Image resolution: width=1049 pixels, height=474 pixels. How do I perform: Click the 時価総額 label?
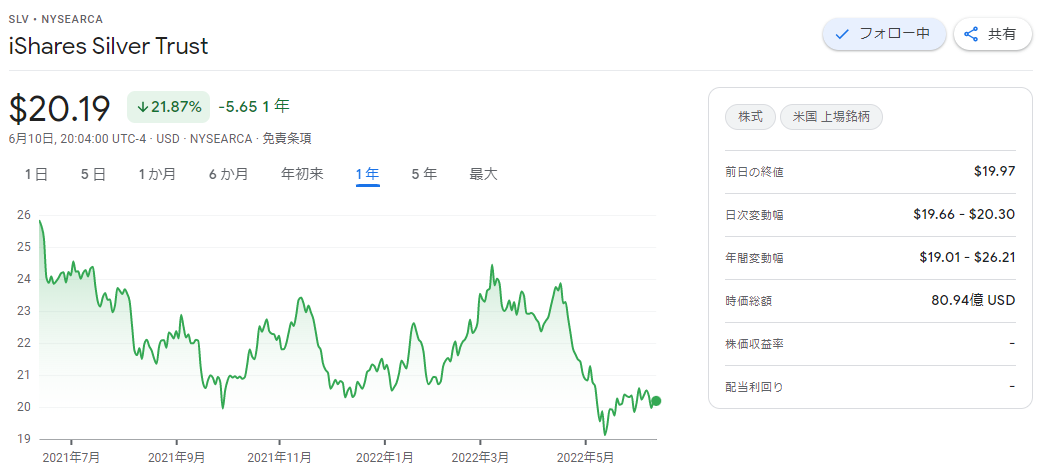[x=749, y=302]
